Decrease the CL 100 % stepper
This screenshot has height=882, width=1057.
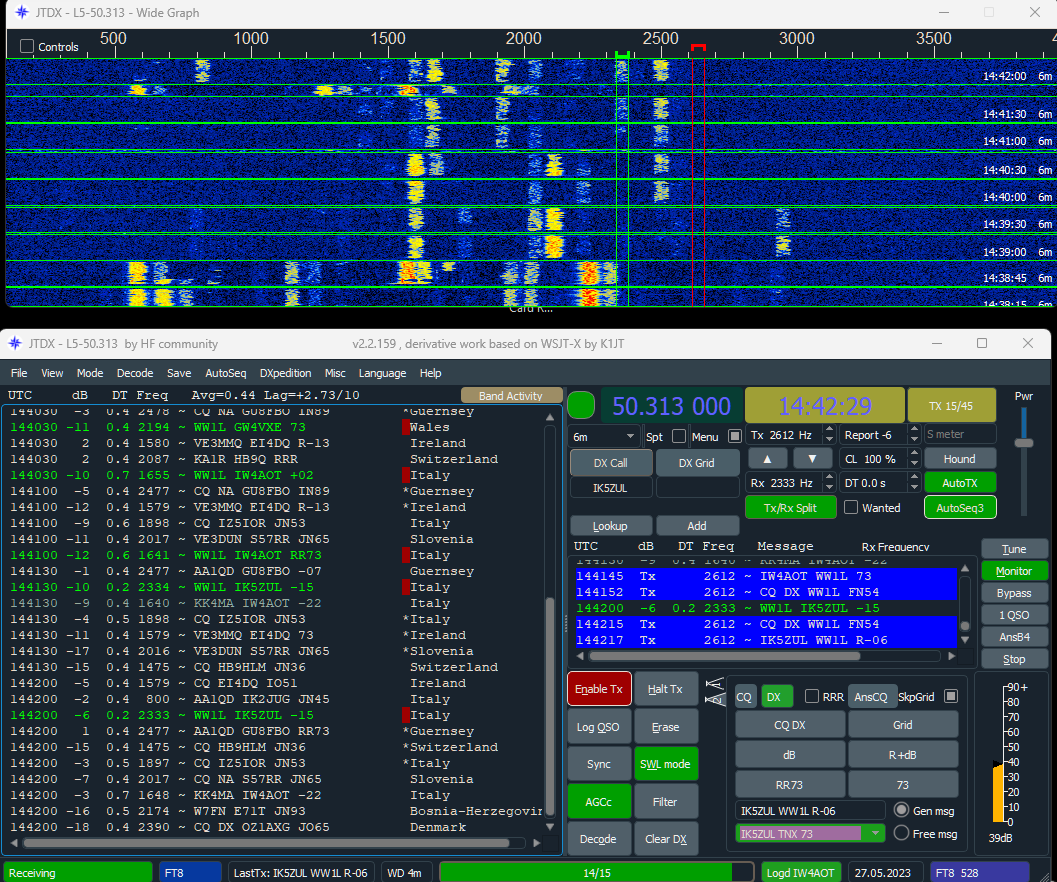tap(914, 464)
